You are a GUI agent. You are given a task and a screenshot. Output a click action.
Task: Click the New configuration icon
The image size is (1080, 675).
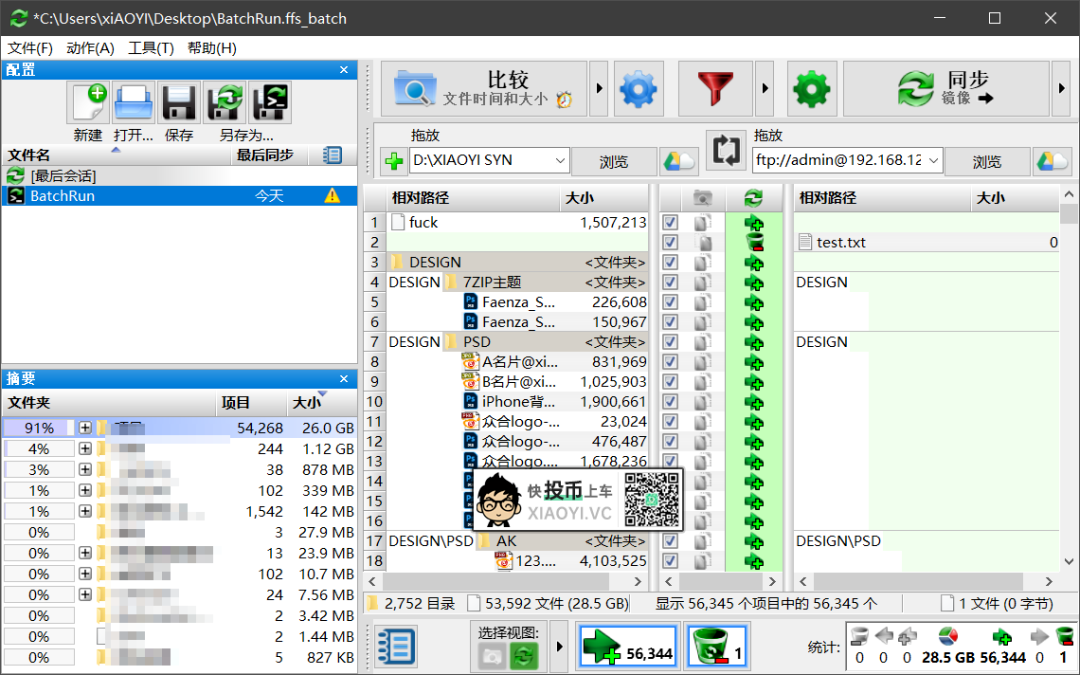click(x=88, y=102)
